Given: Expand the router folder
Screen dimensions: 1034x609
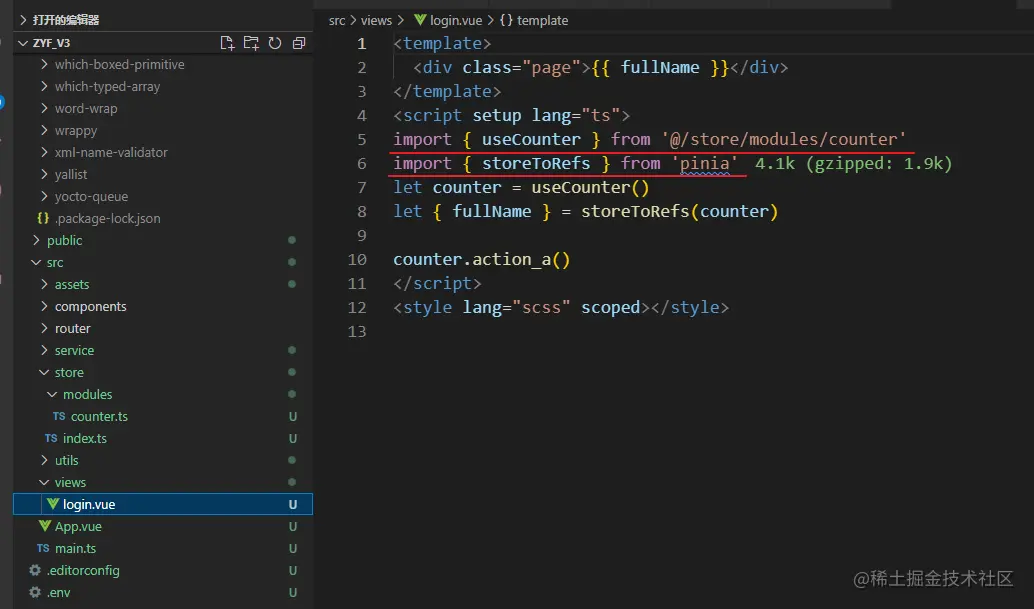Looking at the screenshot, I should tap(44, 328).
